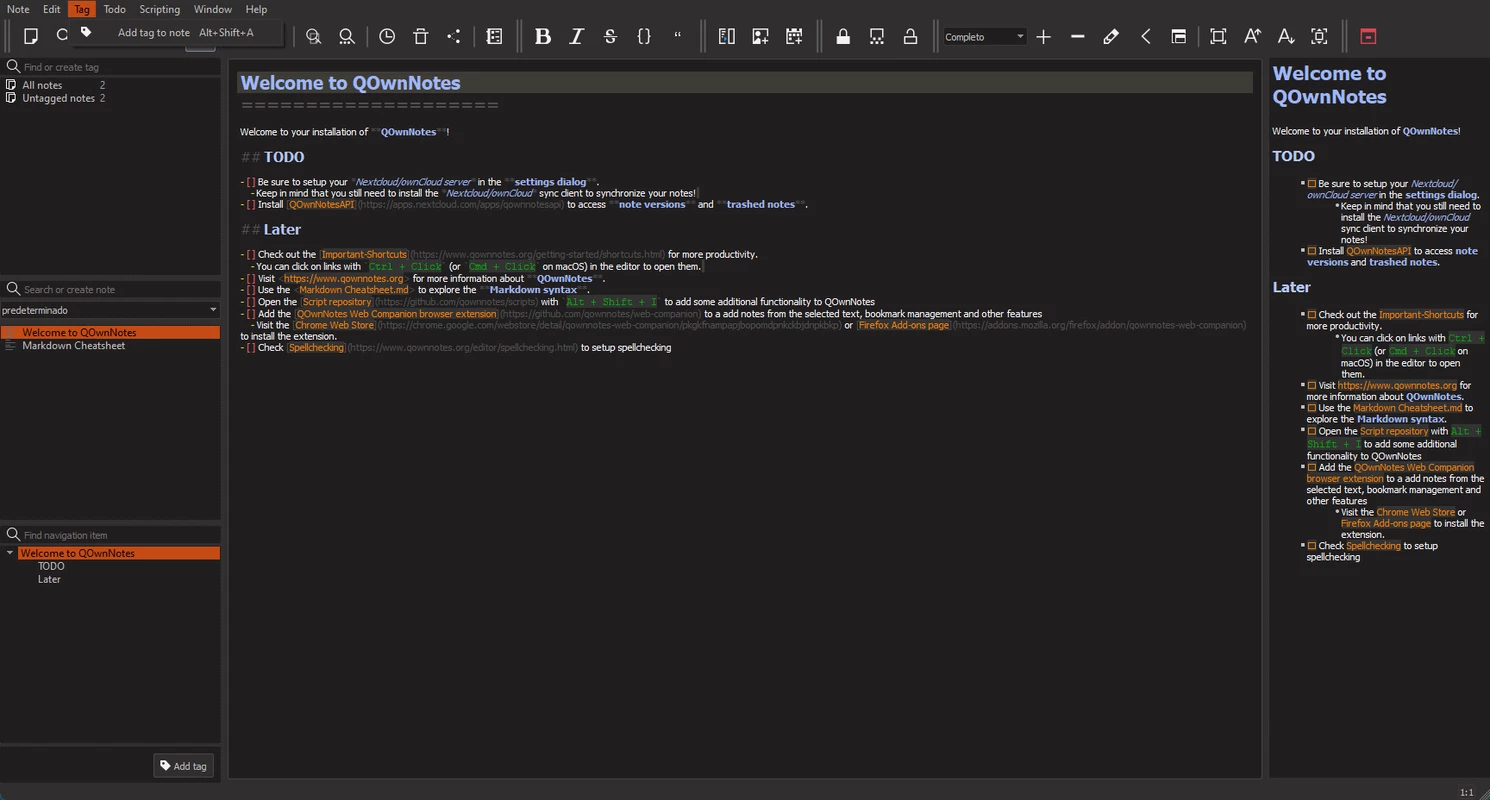
Task: Check the Install QOwnNotesAPI preview checkbox
Action: point(1312,251)
